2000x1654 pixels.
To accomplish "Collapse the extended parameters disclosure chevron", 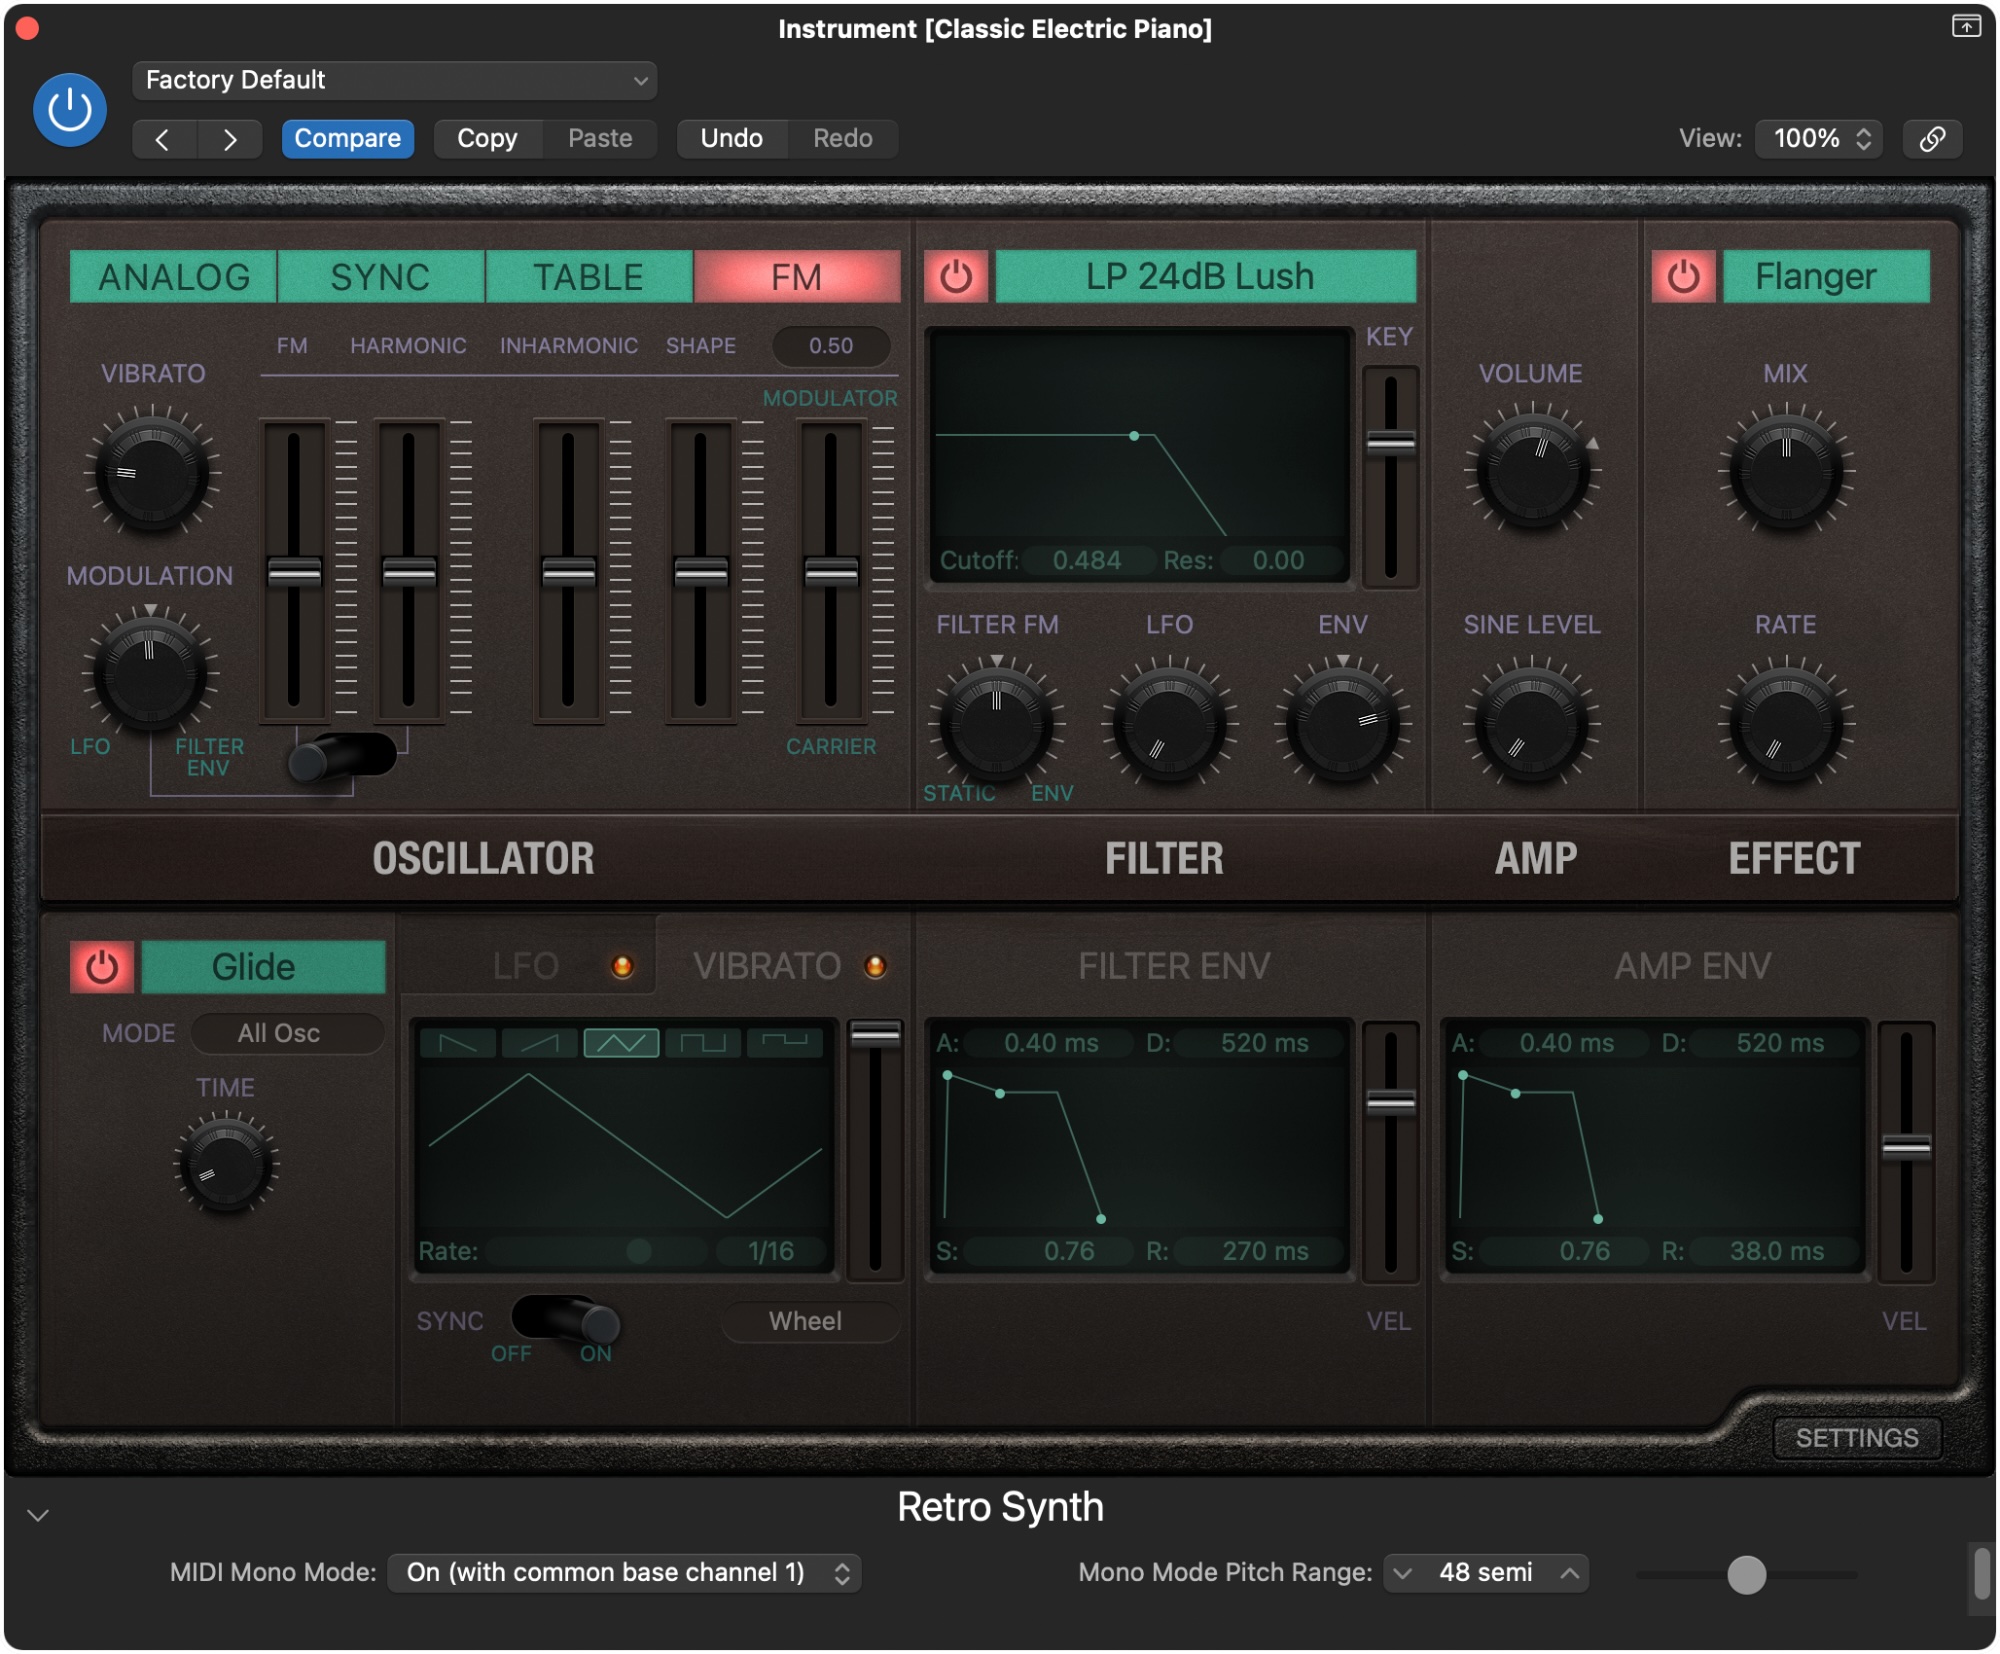I will point(38,1515).
